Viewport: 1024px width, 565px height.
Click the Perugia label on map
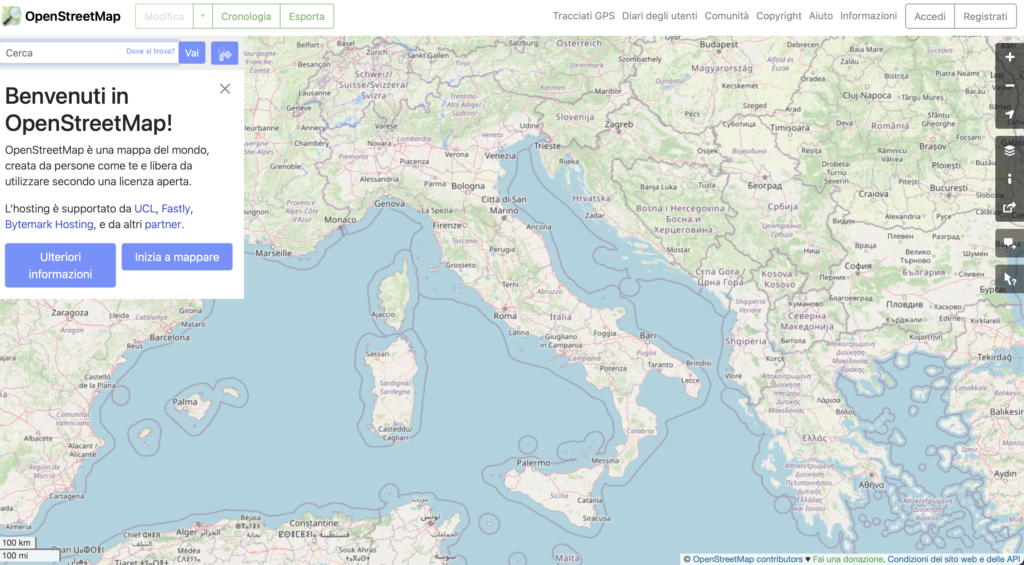click(502, 250)
